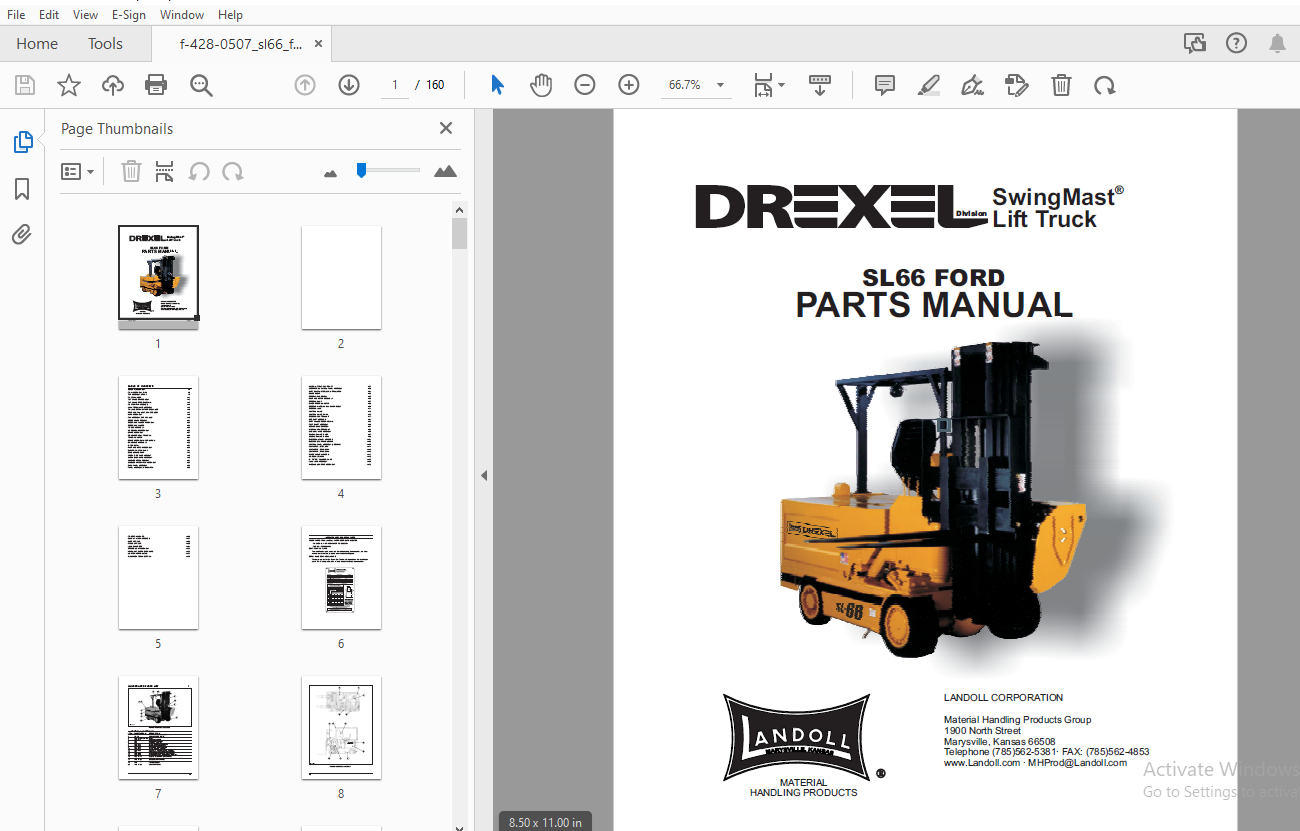Select page 7 thumbnail
Screen dimensions: 1300x831
pyautogui.click(x=158, y=727)
